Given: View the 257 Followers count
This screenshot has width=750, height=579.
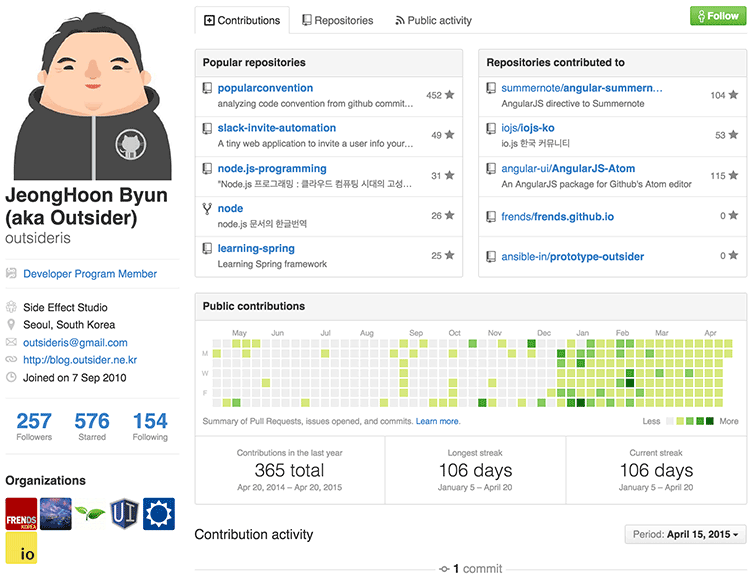Looking at the screenshot, I should (34, 426).
